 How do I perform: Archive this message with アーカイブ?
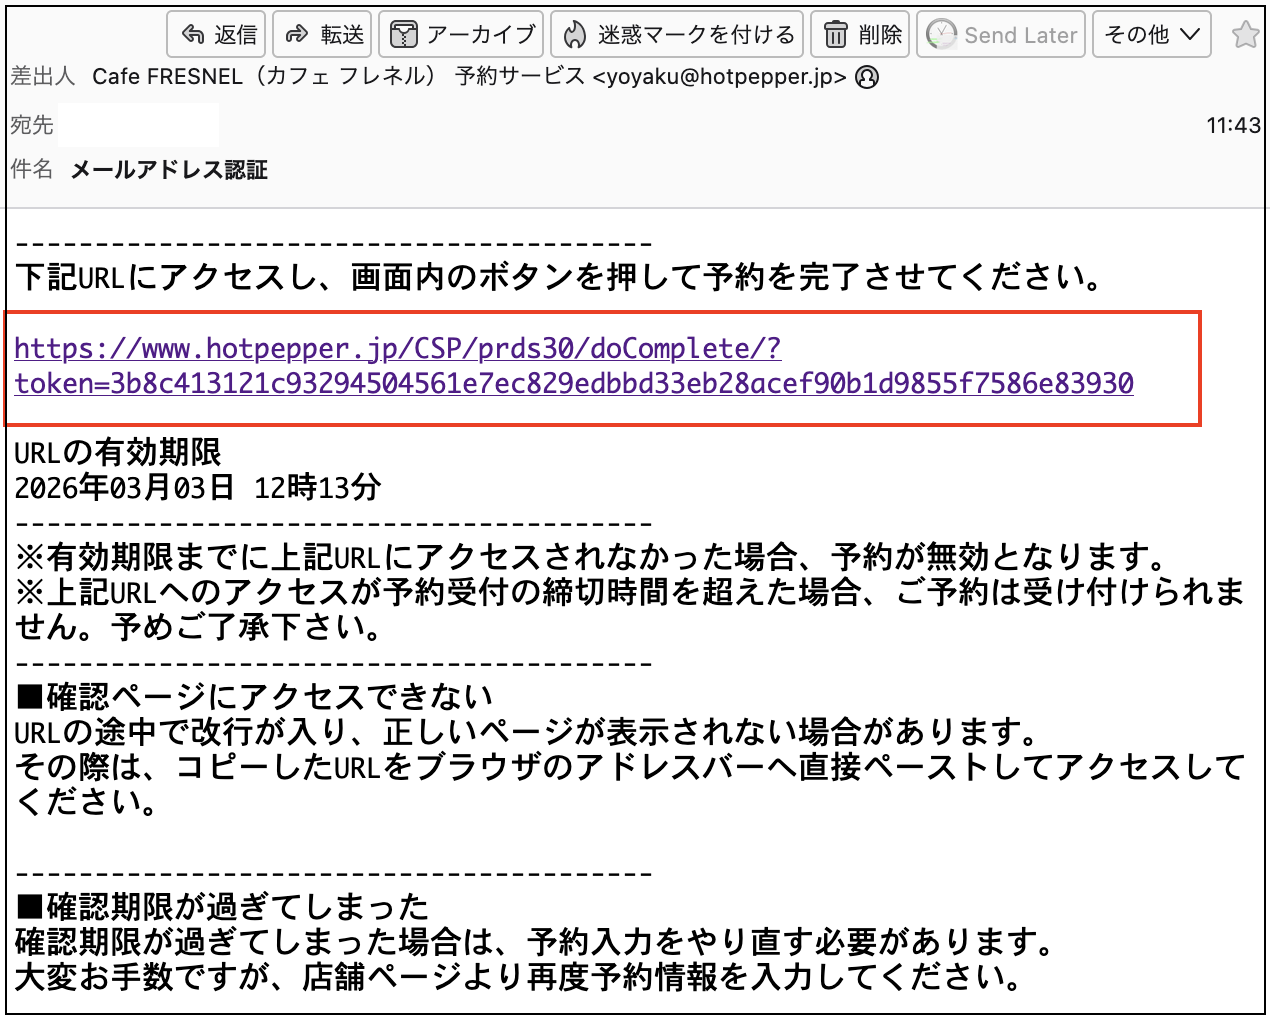tap(461, 35)
